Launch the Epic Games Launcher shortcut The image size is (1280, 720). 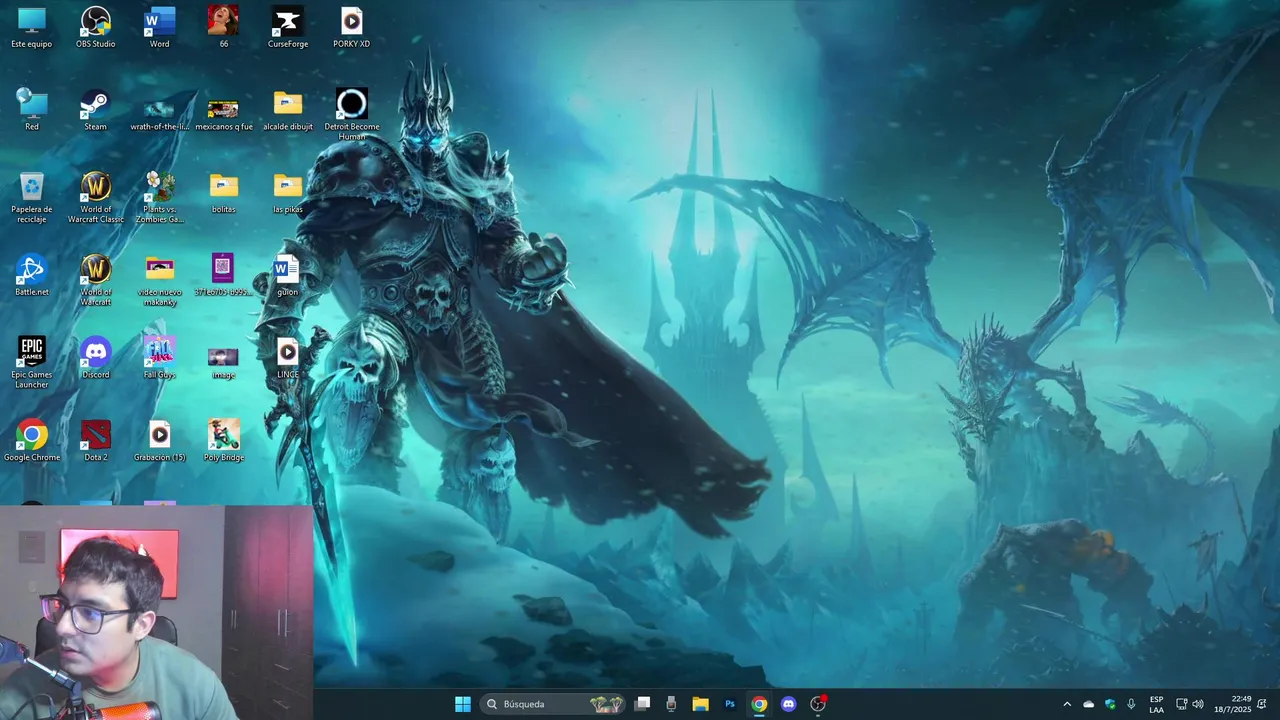pyautogui.click(x=32, y=363)
